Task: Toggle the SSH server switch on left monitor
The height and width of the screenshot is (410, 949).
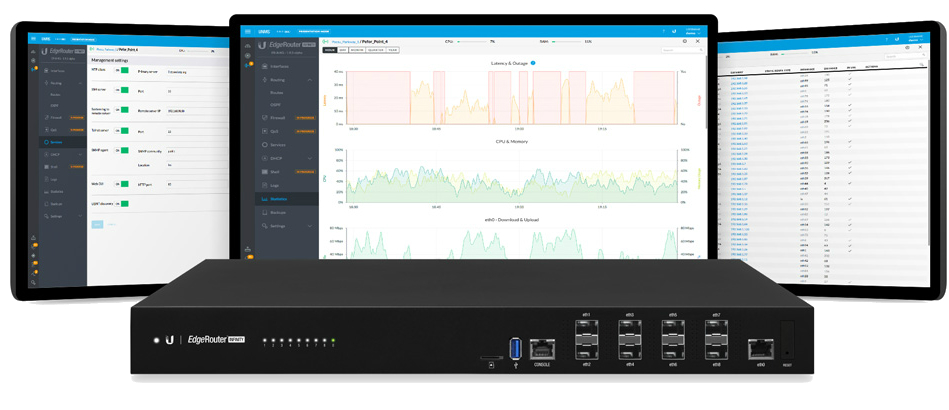Action: (122, 90)
